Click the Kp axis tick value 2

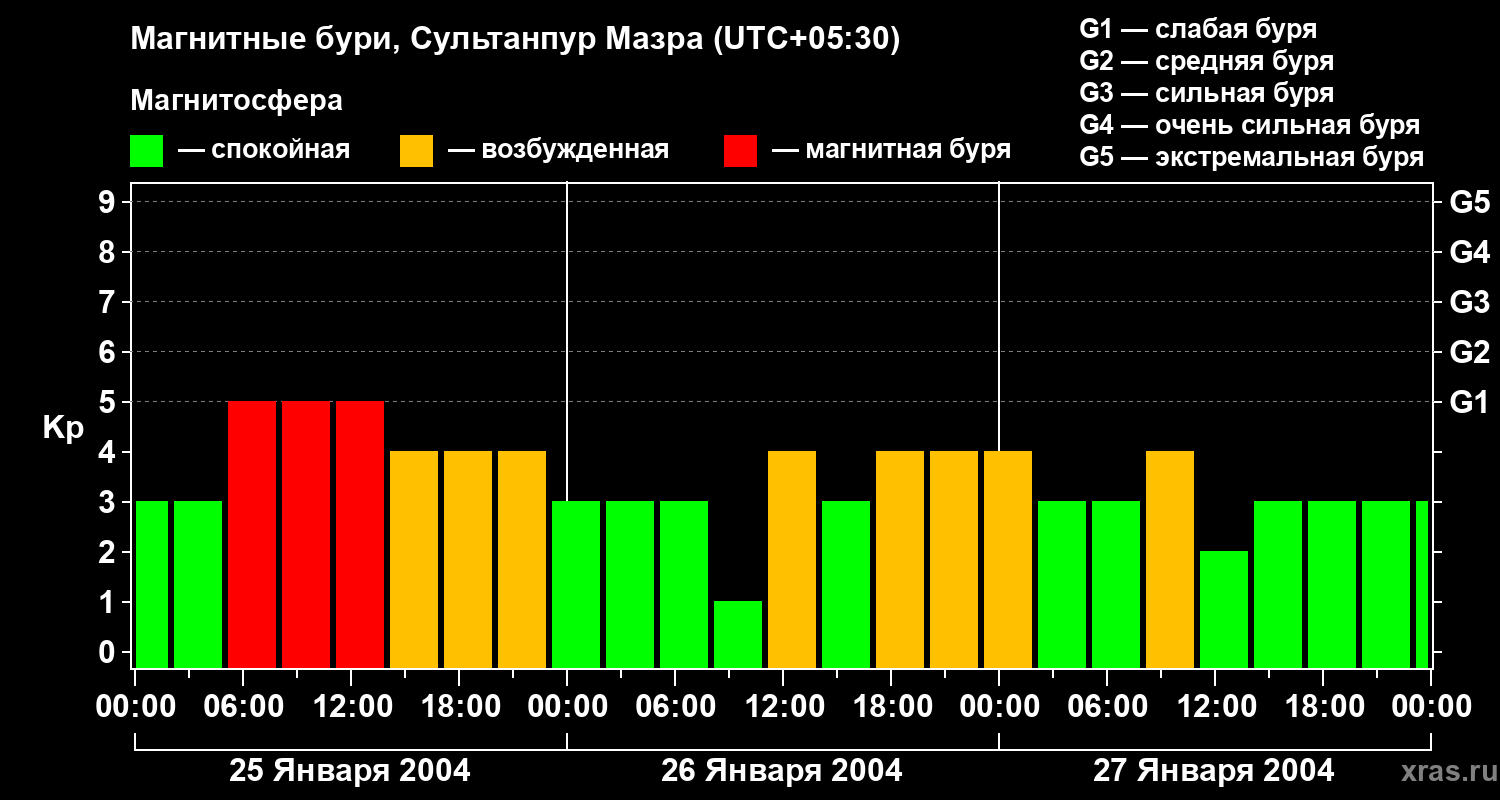[x=109, y=552]
